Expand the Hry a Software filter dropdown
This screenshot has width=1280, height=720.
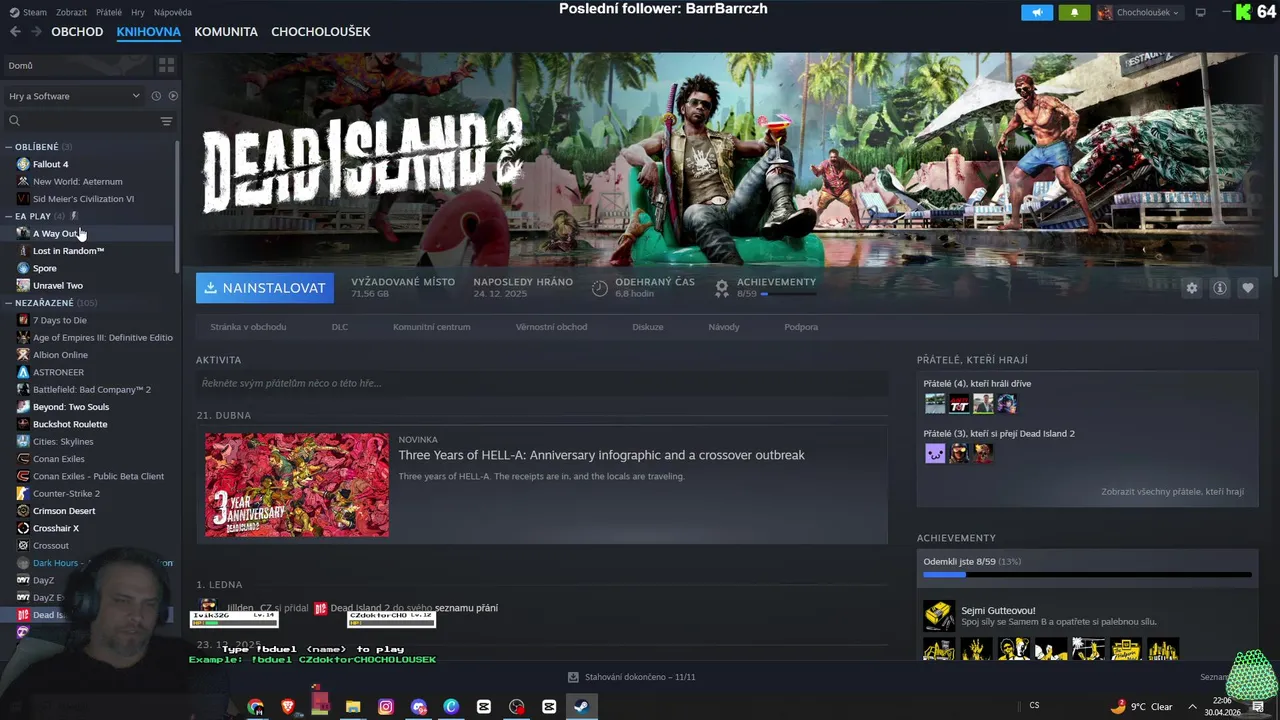75,96
